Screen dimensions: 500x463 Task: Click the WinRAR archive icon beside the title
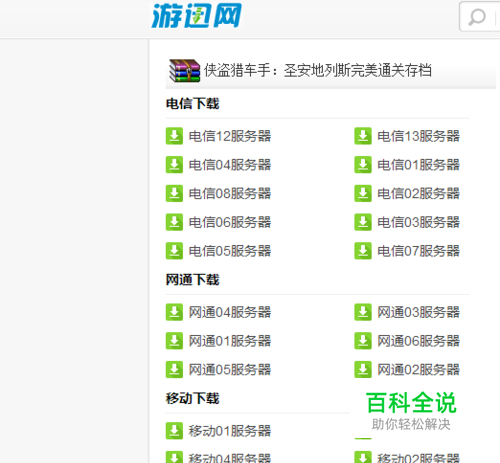(x=185, y=71)
